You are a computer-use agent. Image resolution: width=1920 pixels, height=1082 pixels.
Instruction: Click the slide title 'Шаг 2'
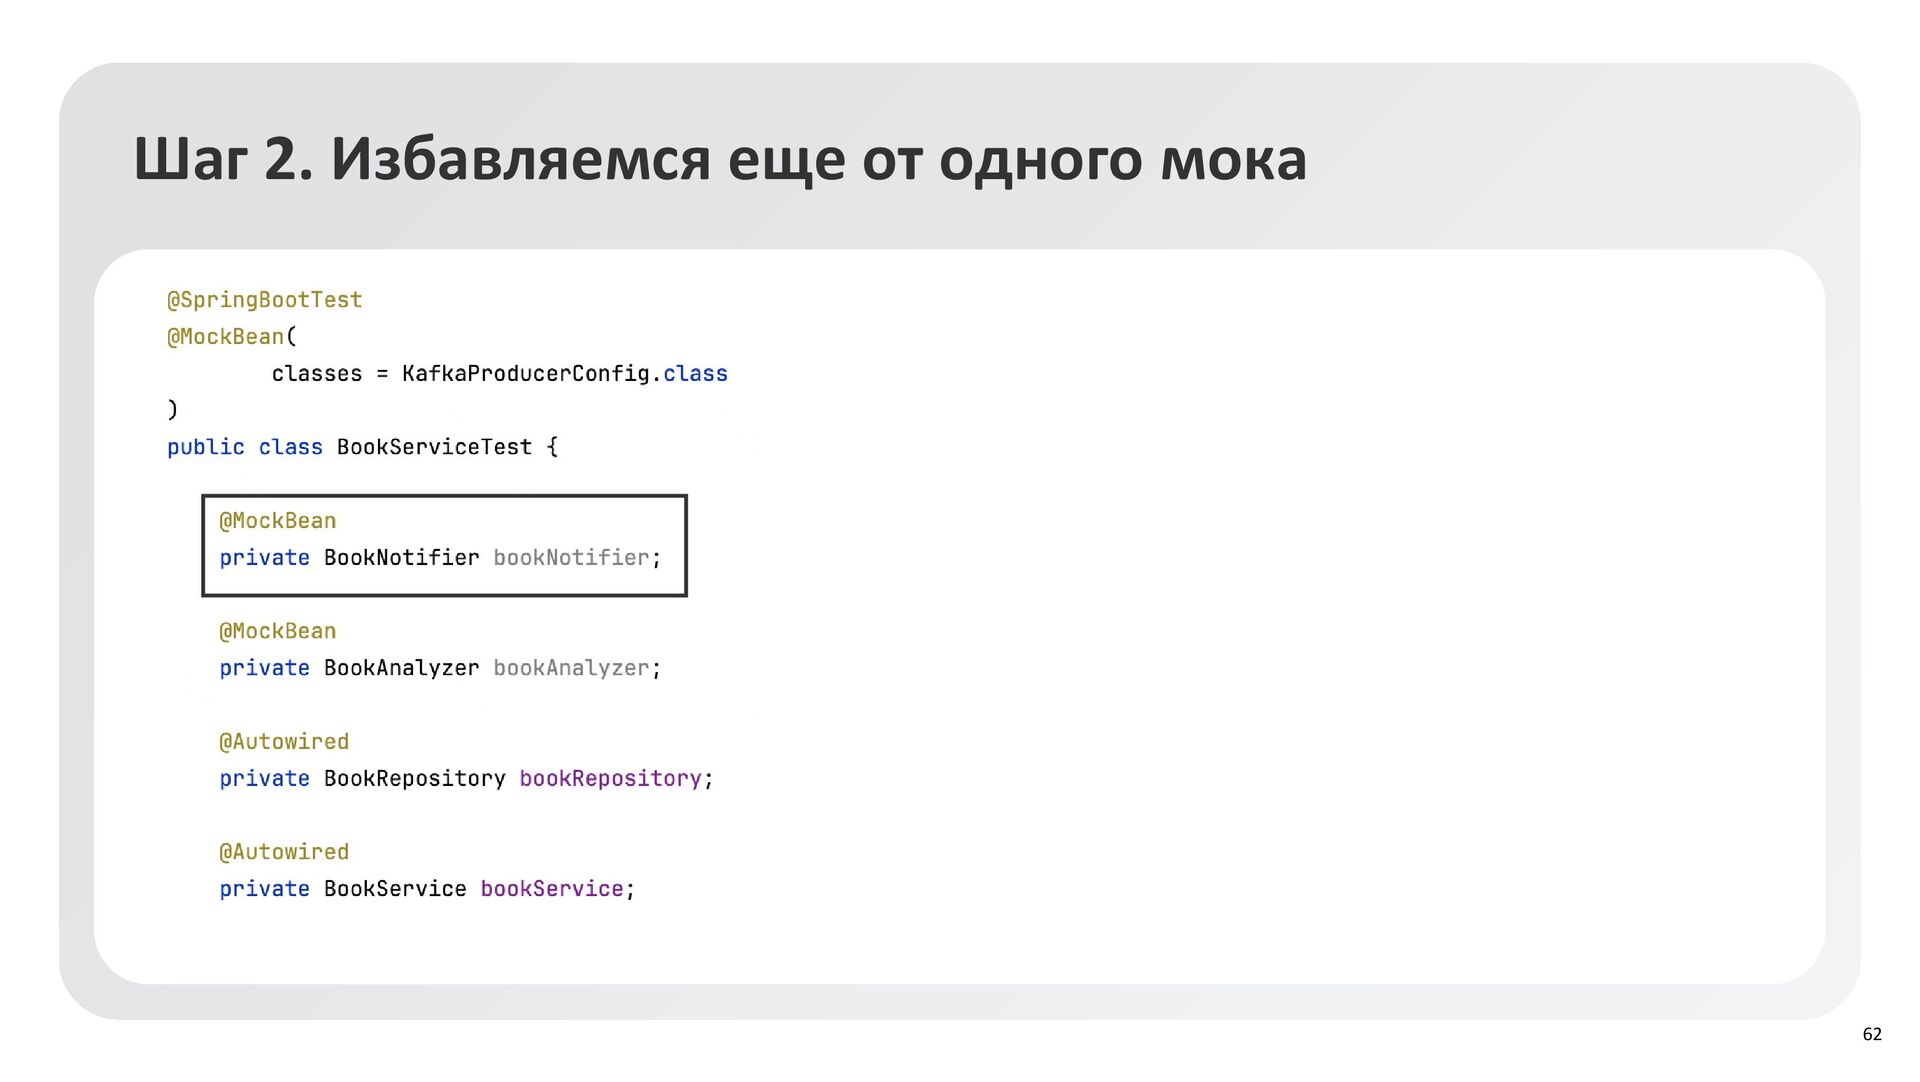(719, 159)
